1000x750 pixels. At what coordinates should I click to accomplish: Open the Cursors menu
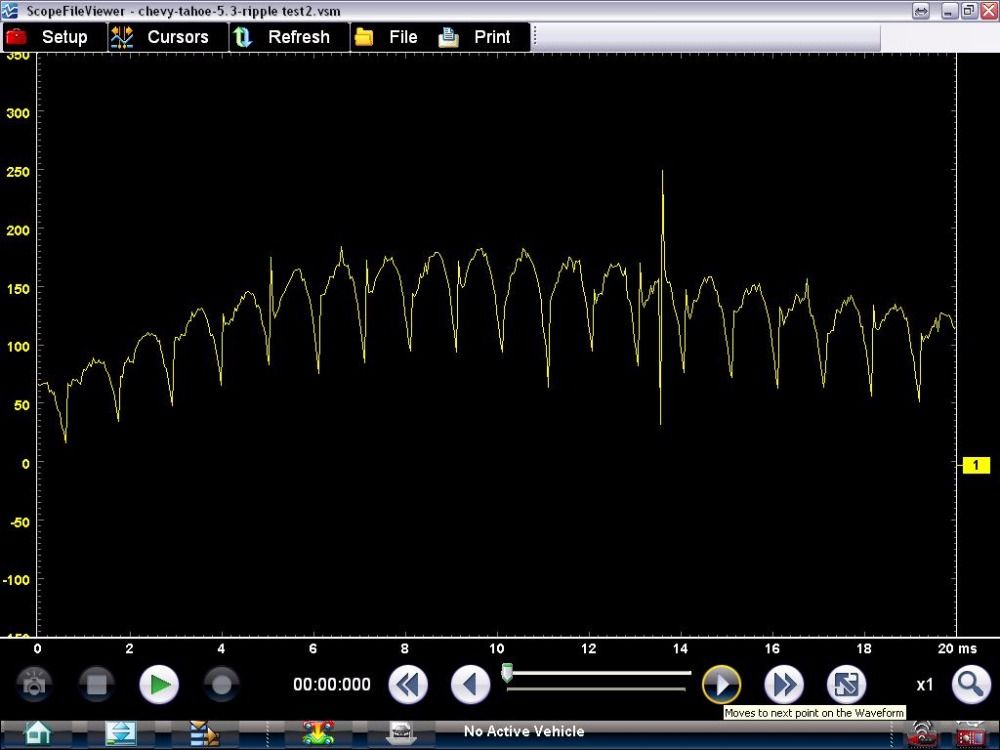coord(163,37)
